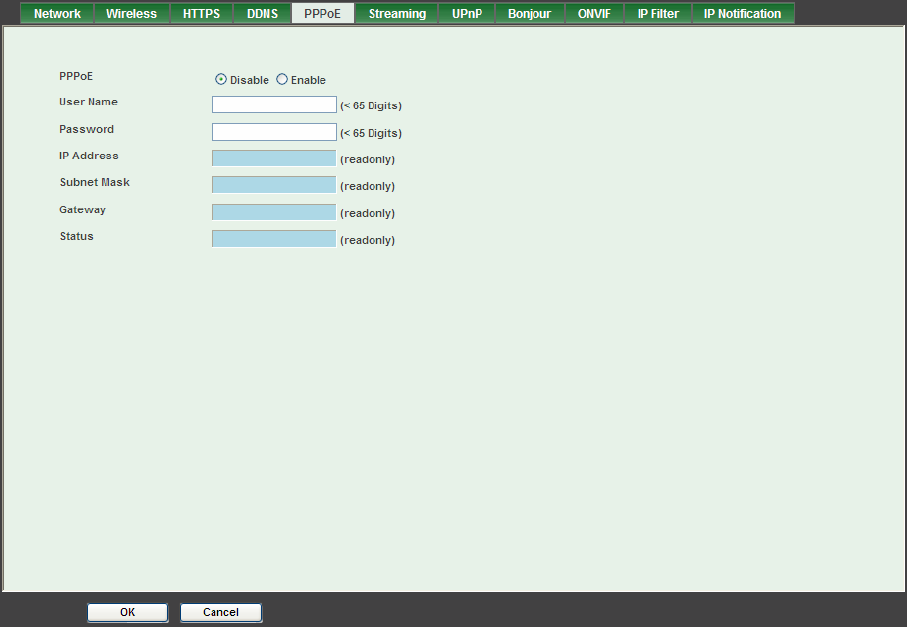
Task: Select the Enable PPPoE radio button
Action: [282, 79]
